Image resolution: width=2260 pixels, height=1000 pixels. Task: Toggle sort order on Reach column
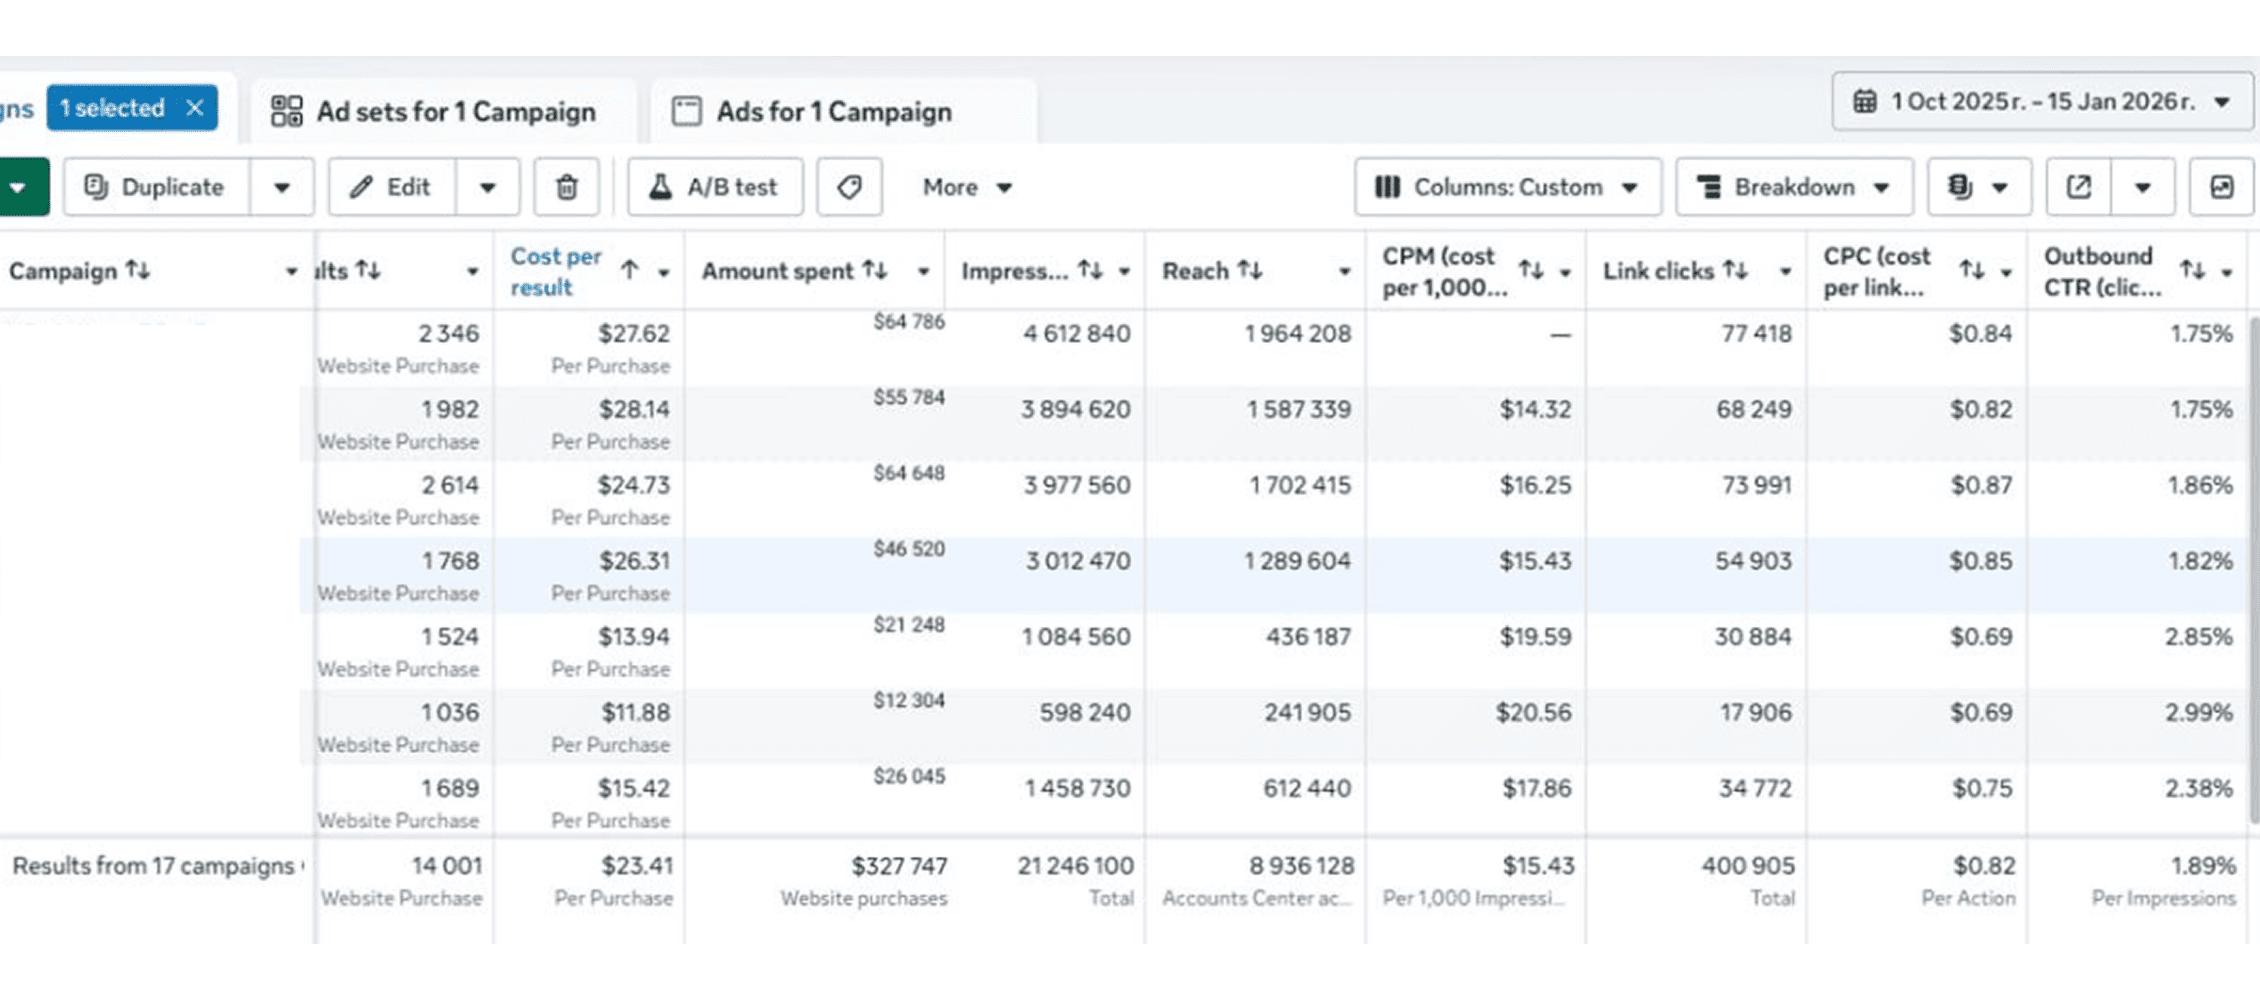click(1250, 270)
